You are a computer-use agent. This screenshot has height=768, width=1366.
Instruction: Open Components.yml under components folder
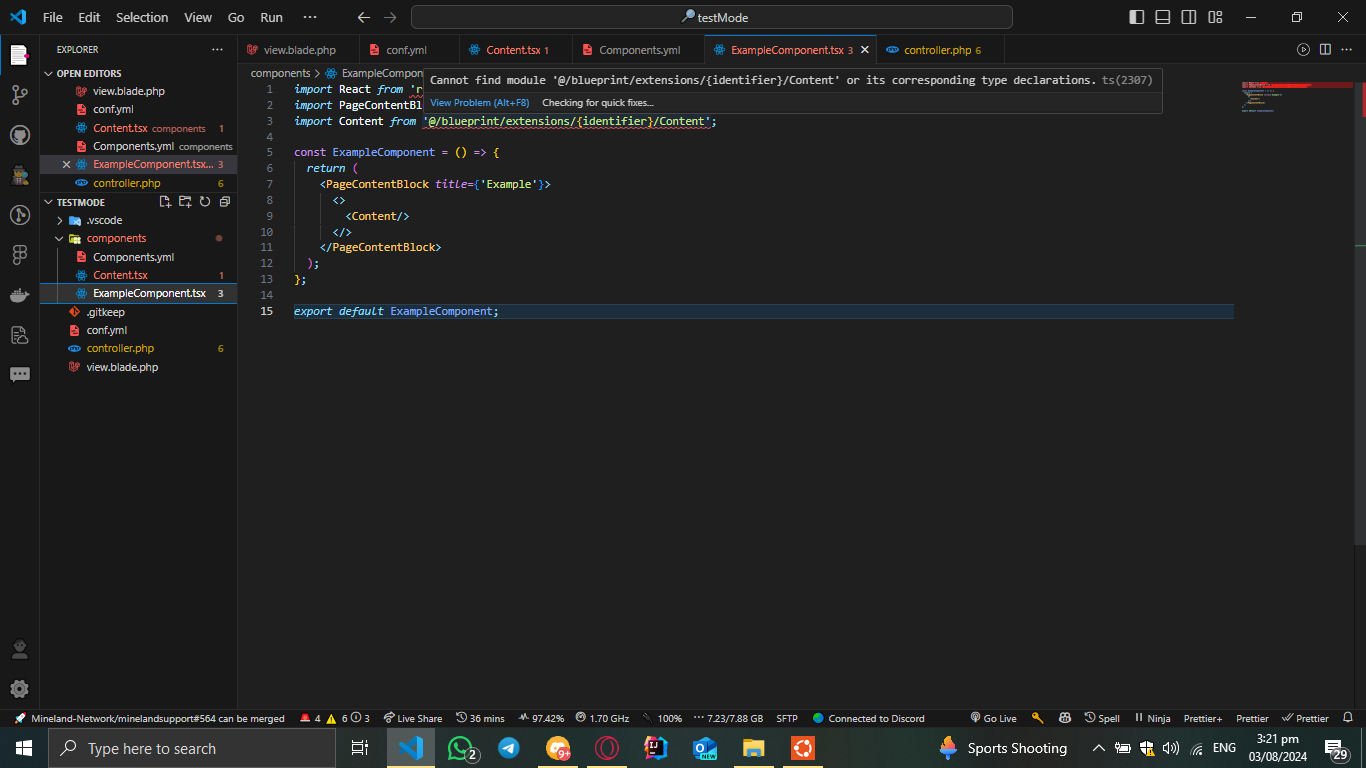(138, 257)
